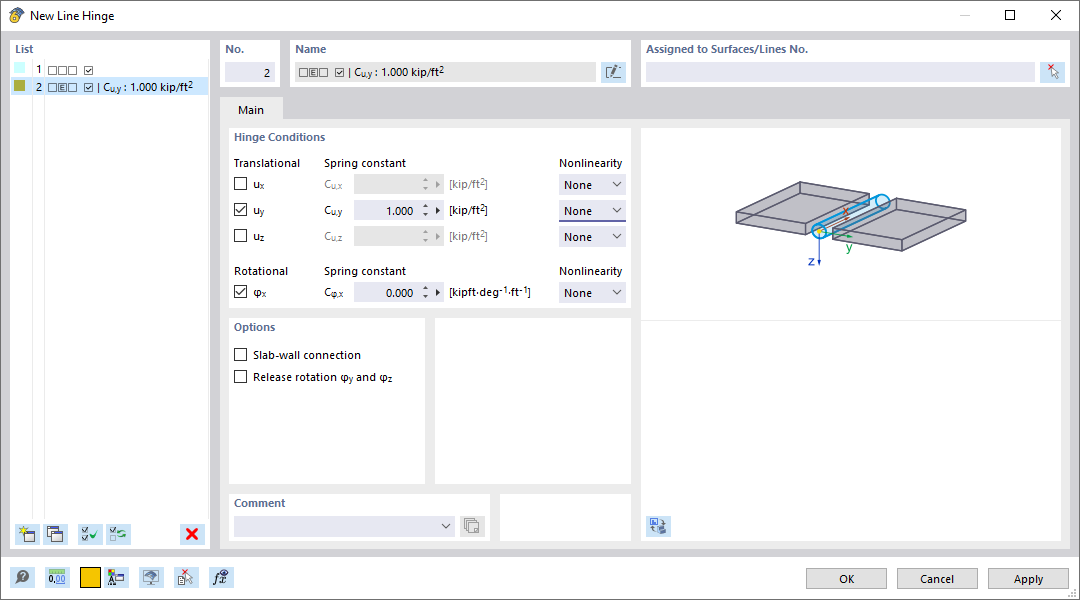The width and height of the screenshot is (1080, 600).
Task: Invert the checked list entries
Action: click(118, 533)
